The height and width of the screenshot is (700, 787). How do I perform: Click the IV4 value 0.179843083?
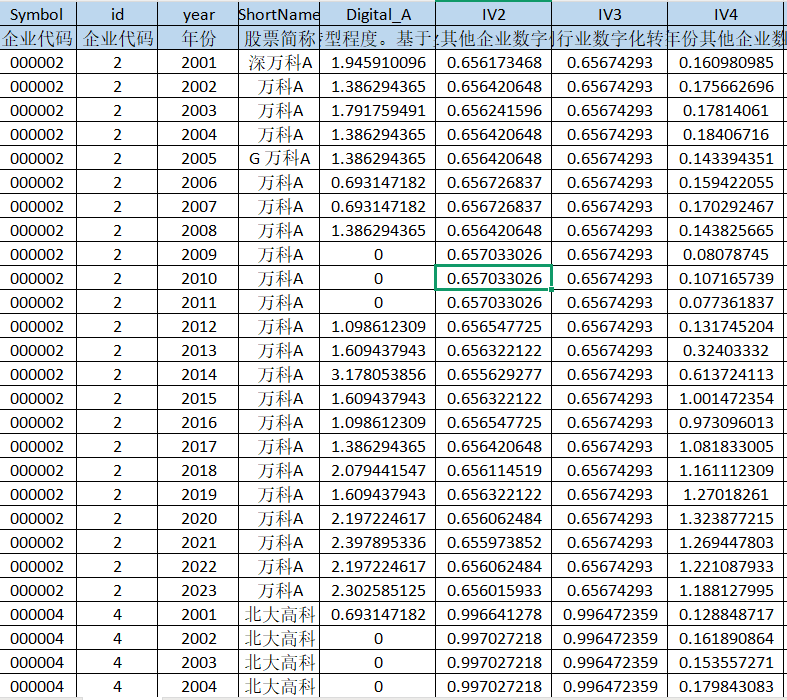pyautogui.click(x=726, y=686)
